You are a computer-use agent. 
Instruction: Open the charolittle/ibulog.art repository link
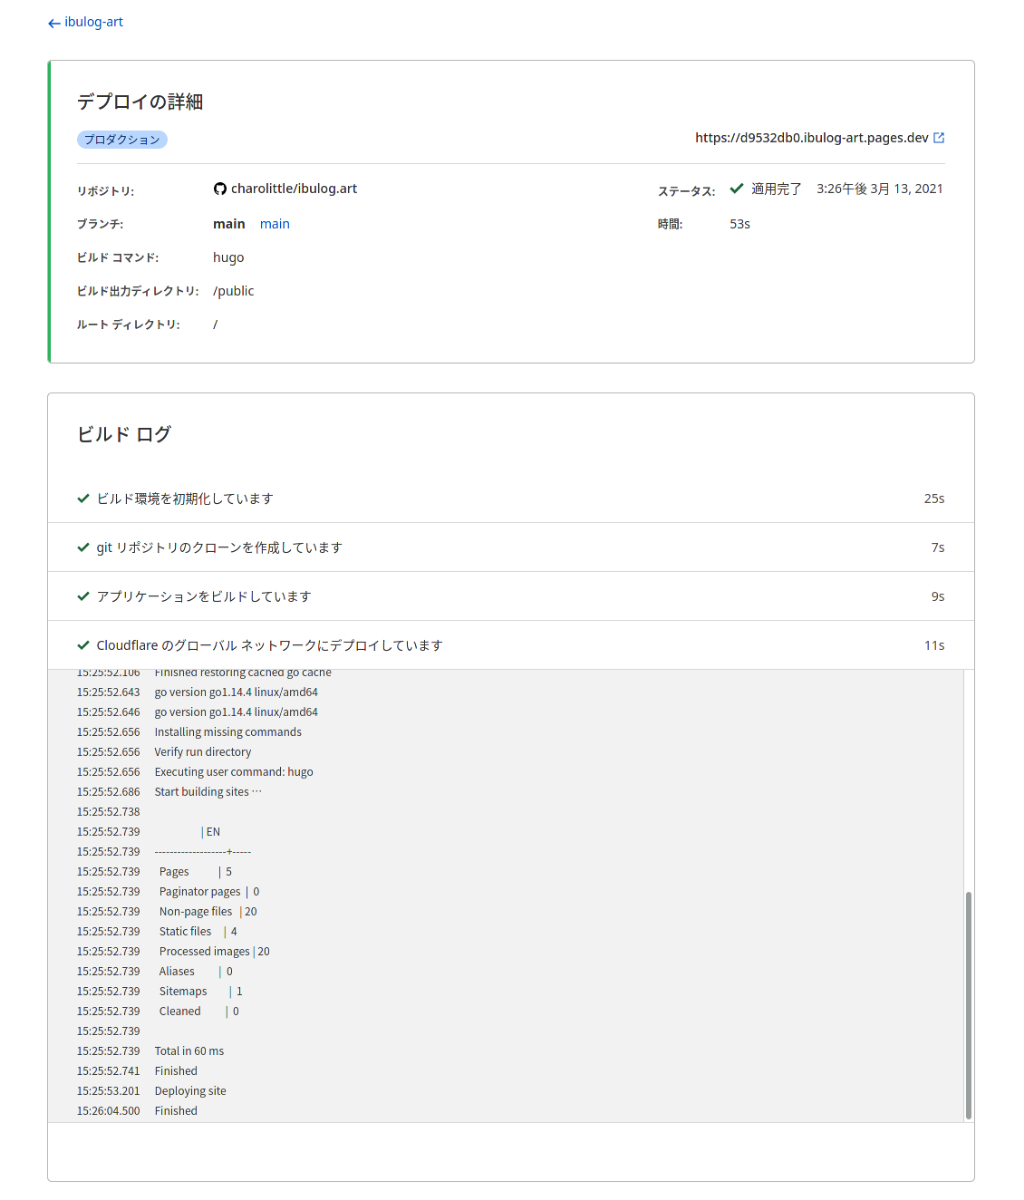[x=294, y=189]
